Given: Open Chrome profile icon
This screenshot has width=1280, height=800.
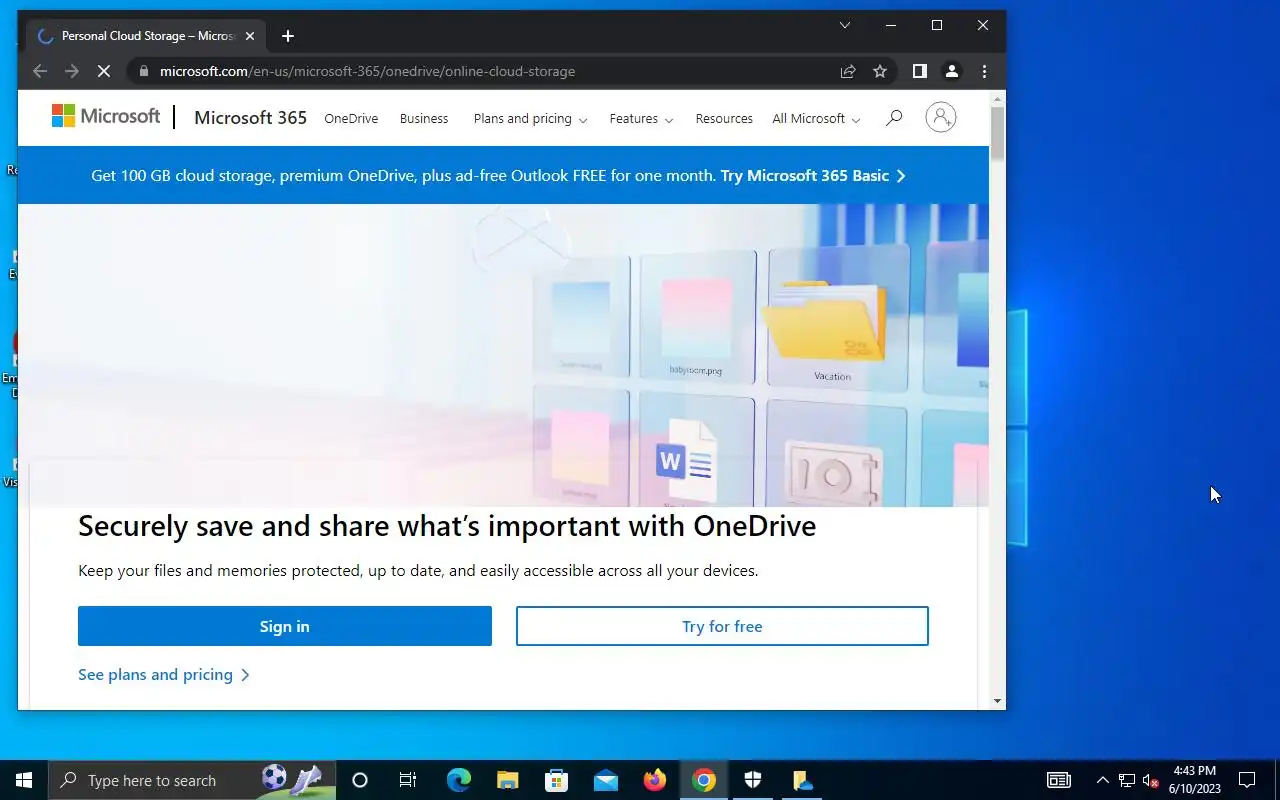Looking at the screenshot, I should click(x=952, y=71).
